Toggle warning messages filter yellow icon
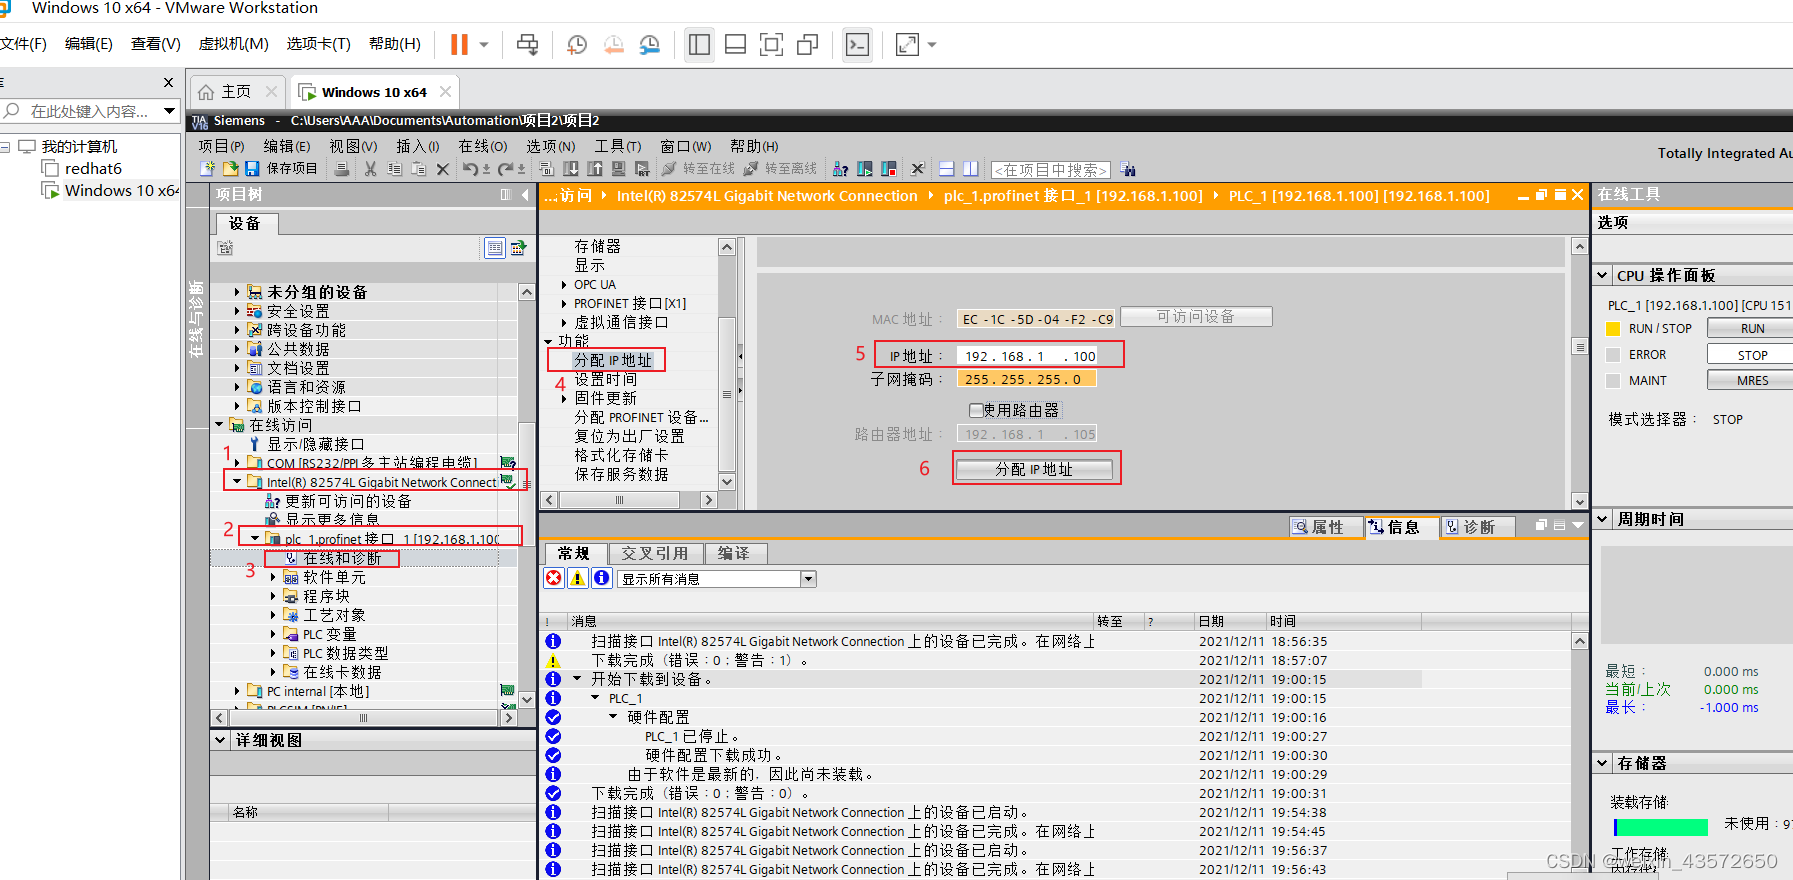 coord(578,578)
